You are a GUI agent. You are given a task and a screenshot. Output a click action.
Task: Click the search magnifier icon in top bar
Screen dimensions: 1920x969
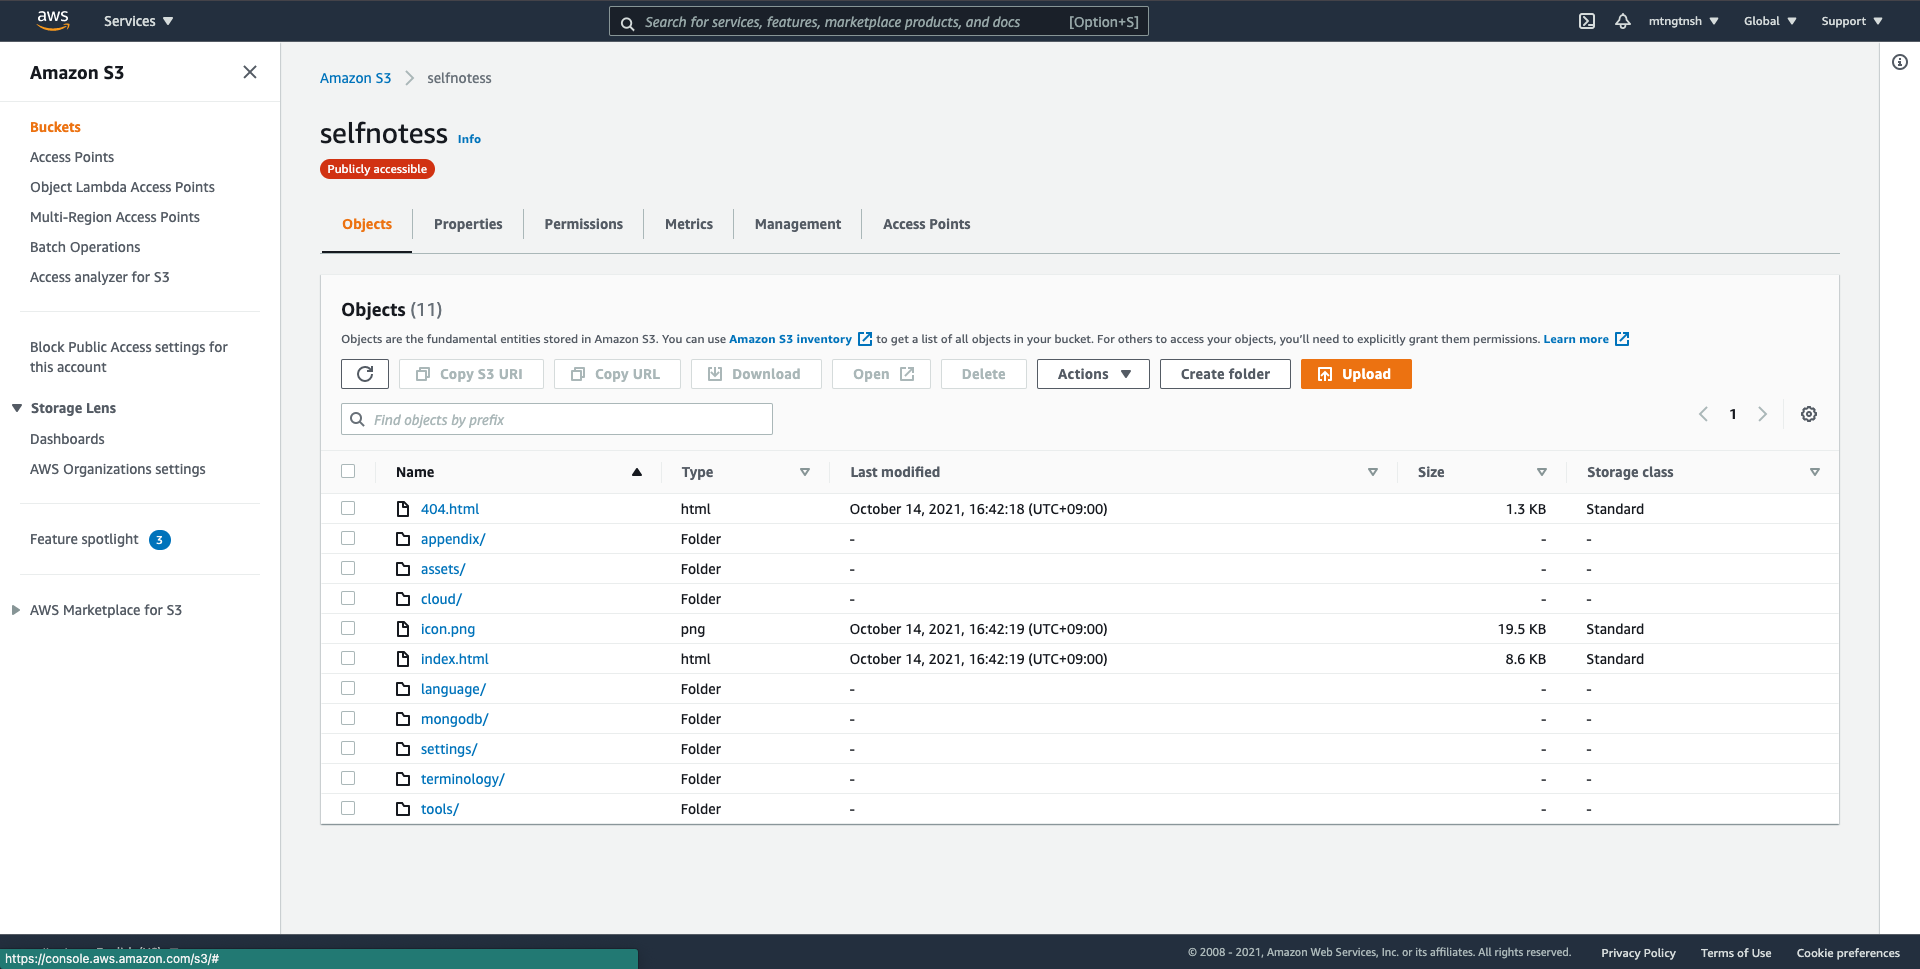tap(627, 23)
